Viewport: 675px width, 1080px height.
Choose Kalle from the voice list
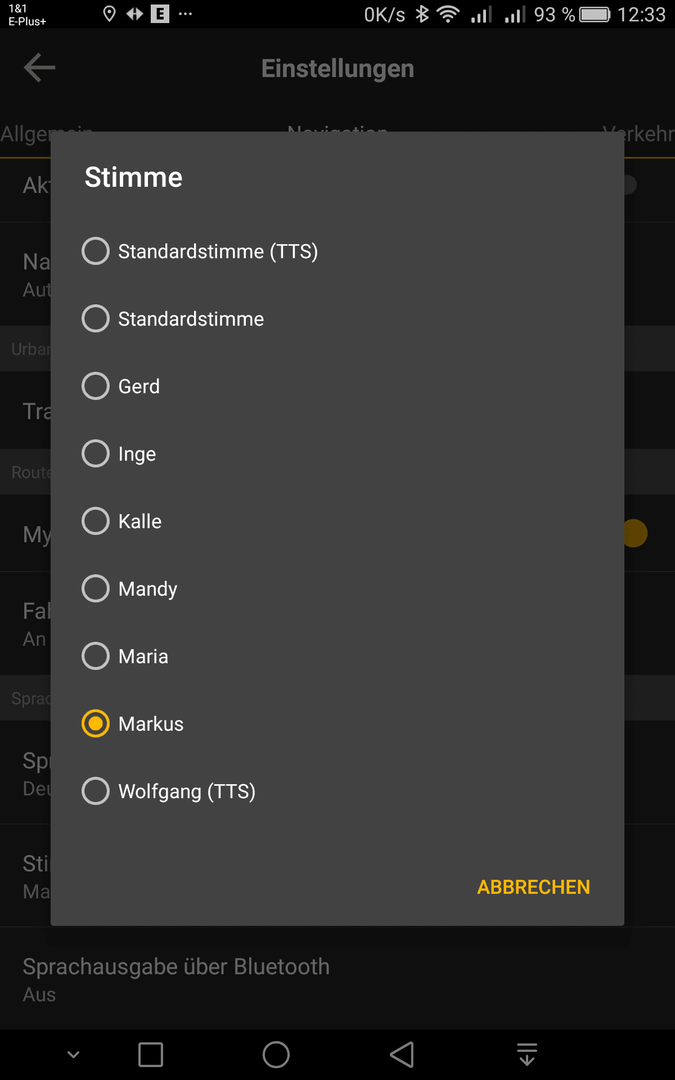tap(121, 521)
